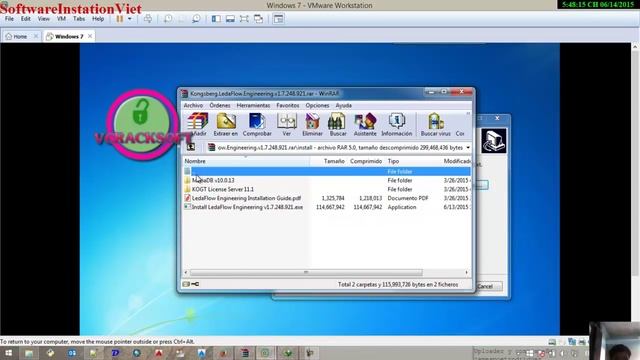Click the scroll right arrow of the file list
Screen dimensions: 640x360
point(467,272)
